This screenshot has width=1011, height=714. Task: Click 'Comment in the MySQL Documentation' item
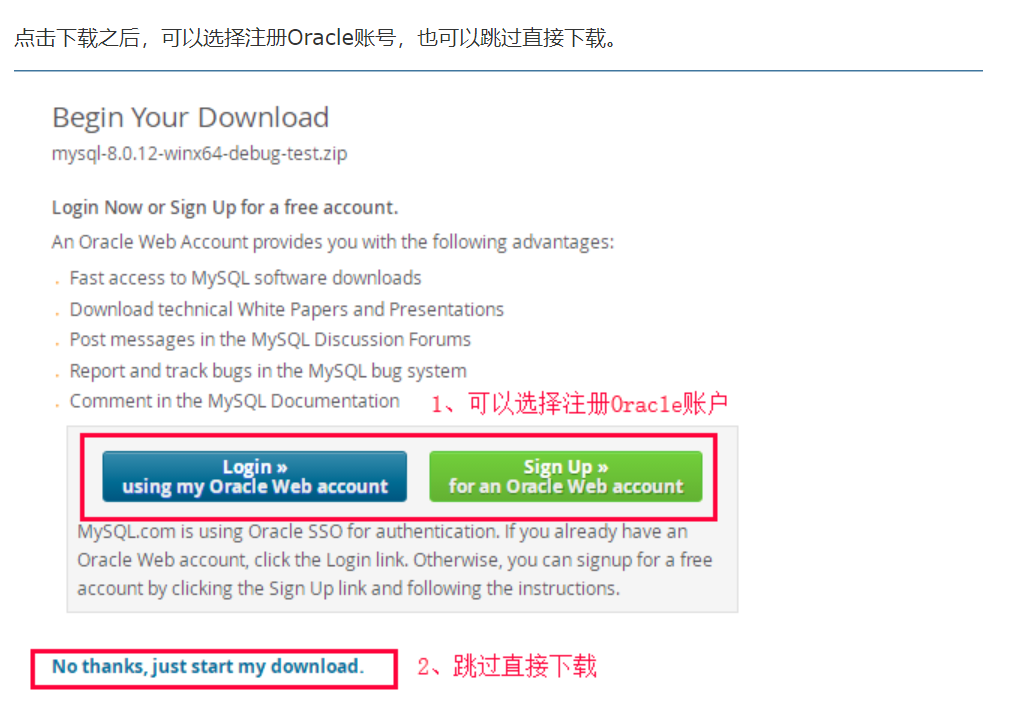235,401
